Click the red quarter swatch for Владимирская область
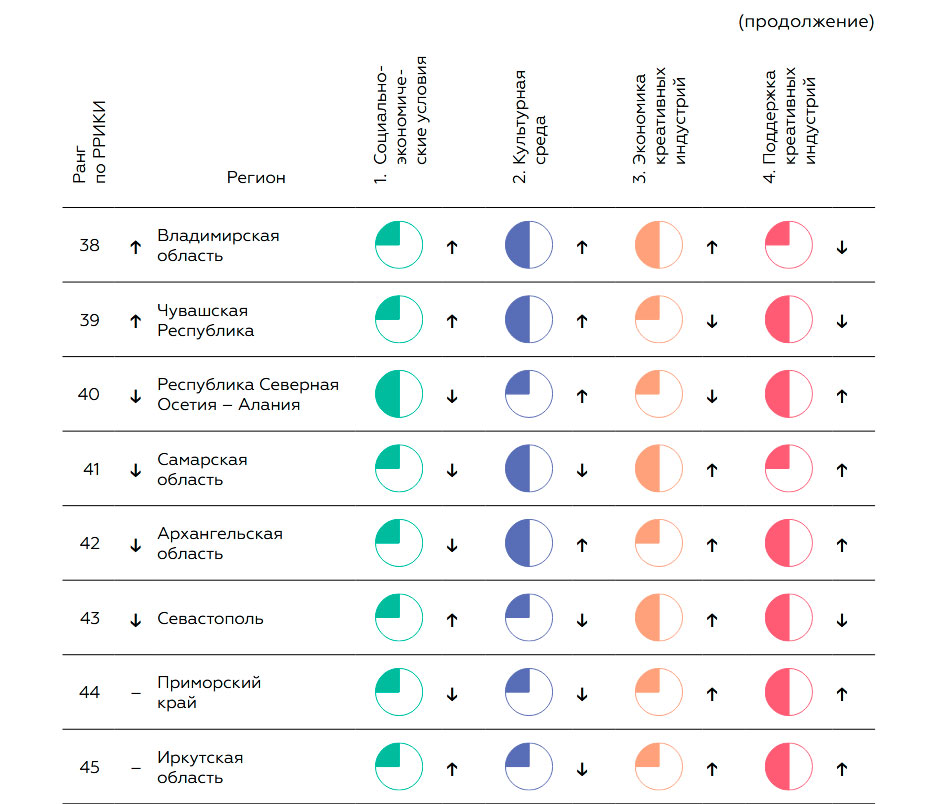 click(789, 246)
